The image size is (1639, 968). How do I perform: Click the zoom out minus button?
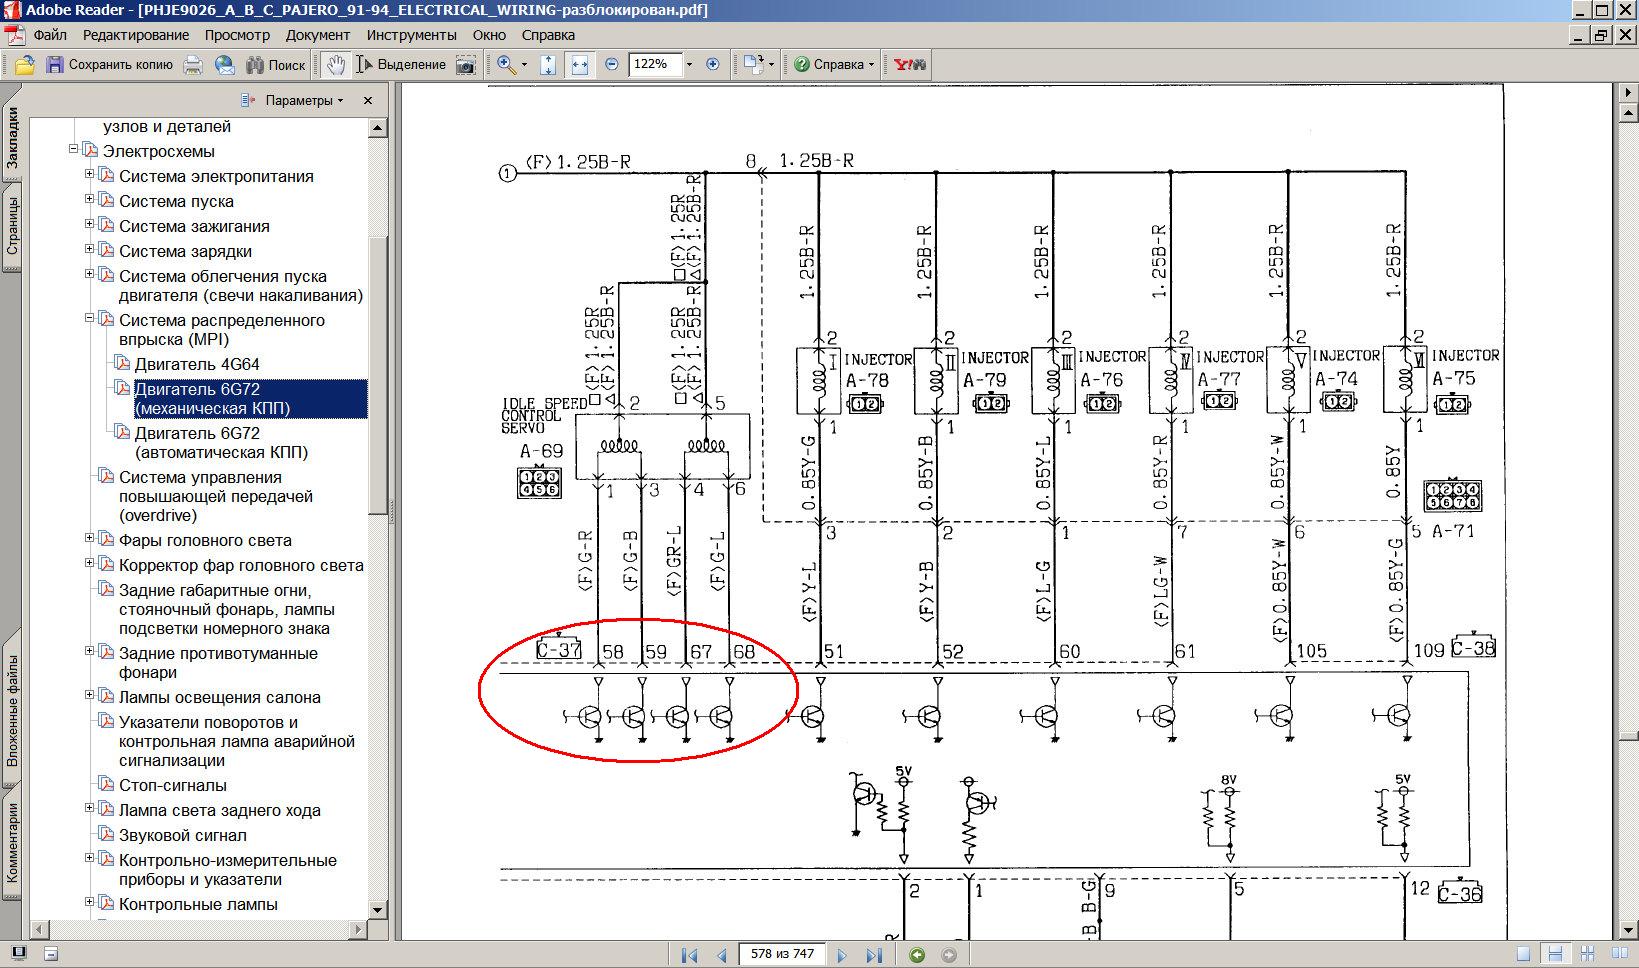tap(612, 65)
